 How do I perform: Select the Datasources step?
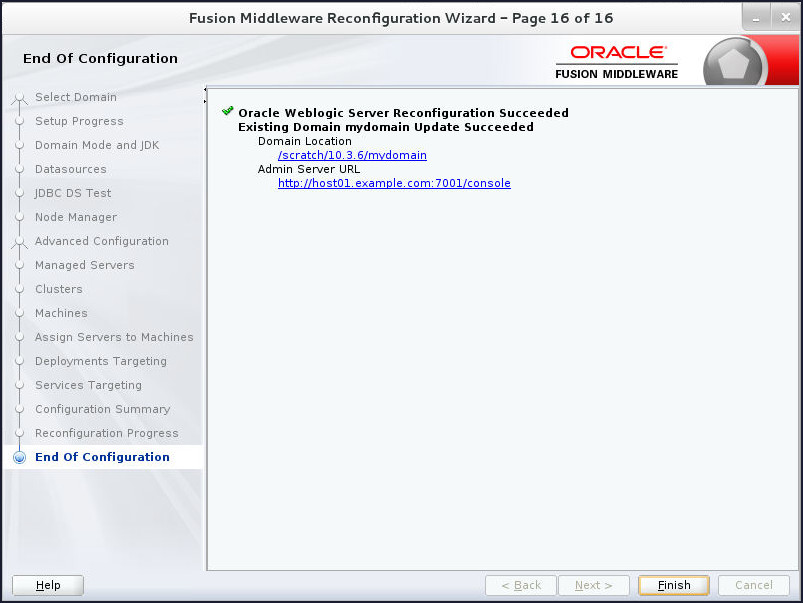[71, 169]
